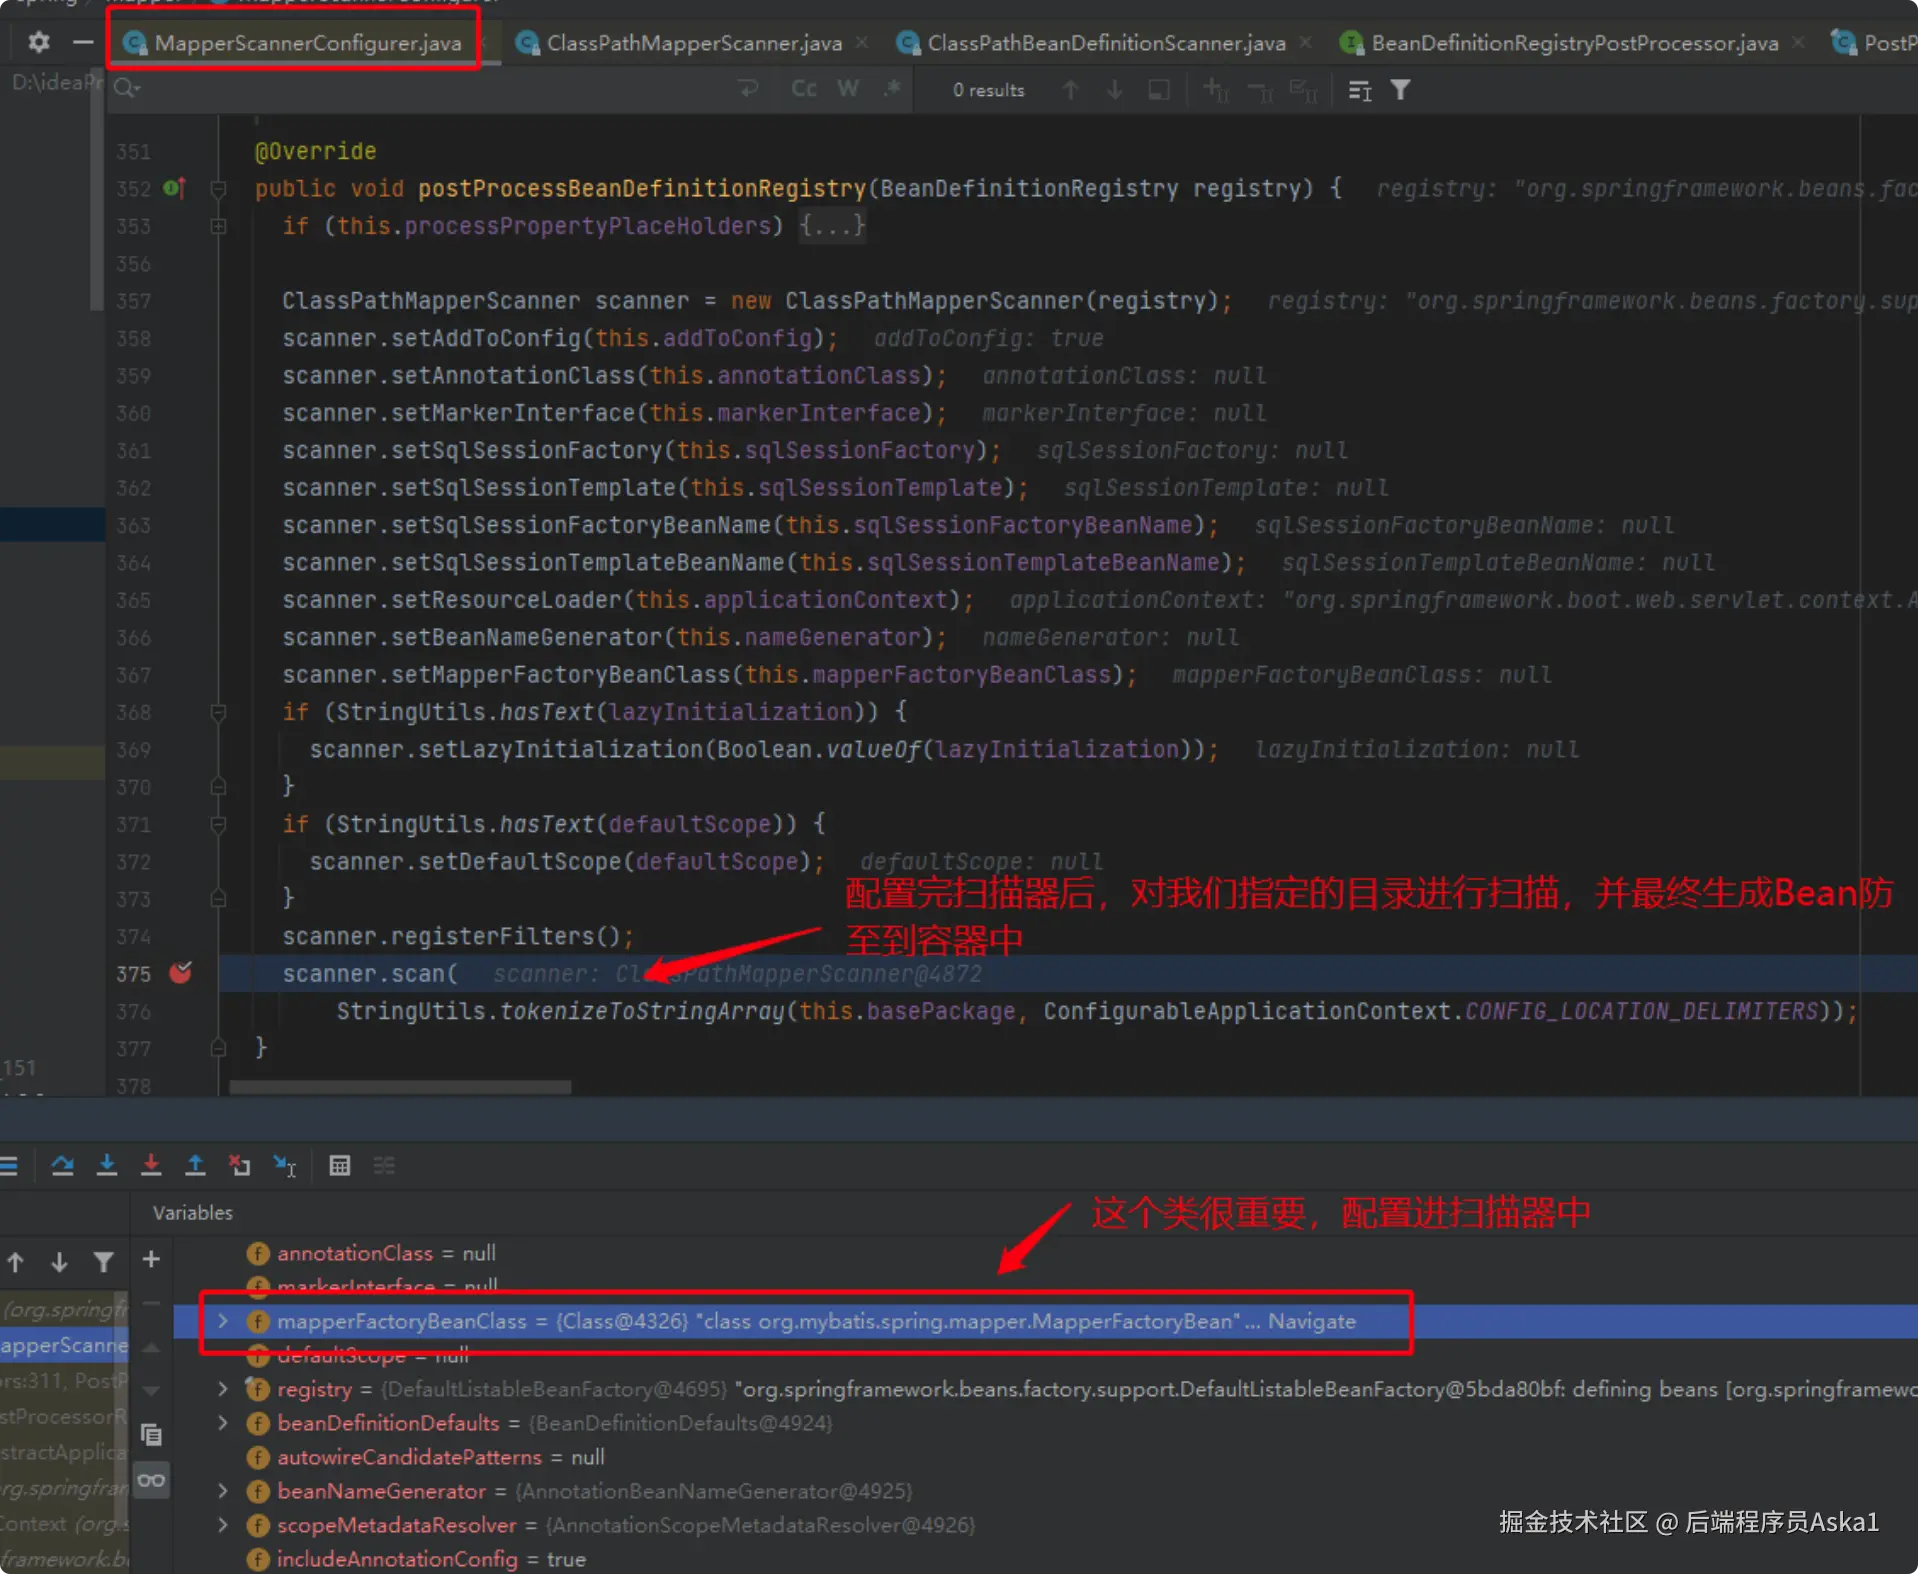Expand the mapperFactoryBeanClass variable
This screenshot has width=1918, height=1574.
[x=223, y=1321]
